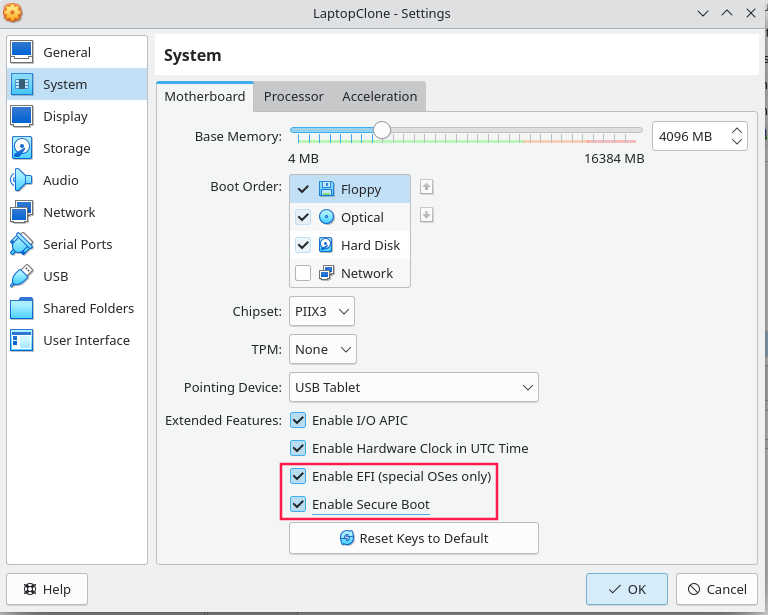Click the 4096 MB memory input field

[x=687, y=136]
